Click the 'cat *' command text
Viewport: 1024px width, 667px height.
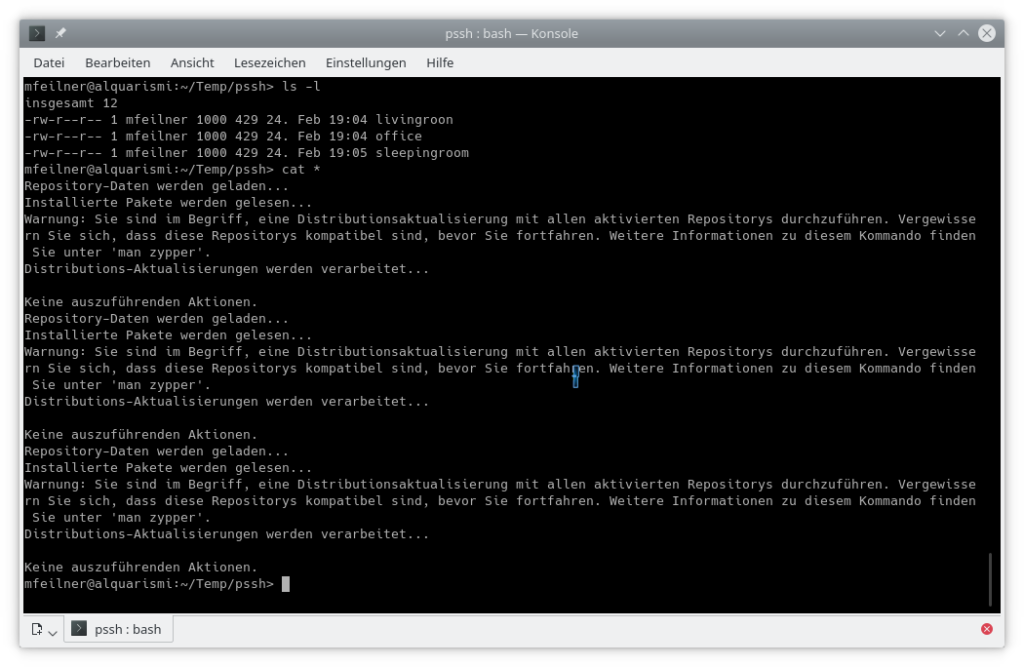coord(301,169)
